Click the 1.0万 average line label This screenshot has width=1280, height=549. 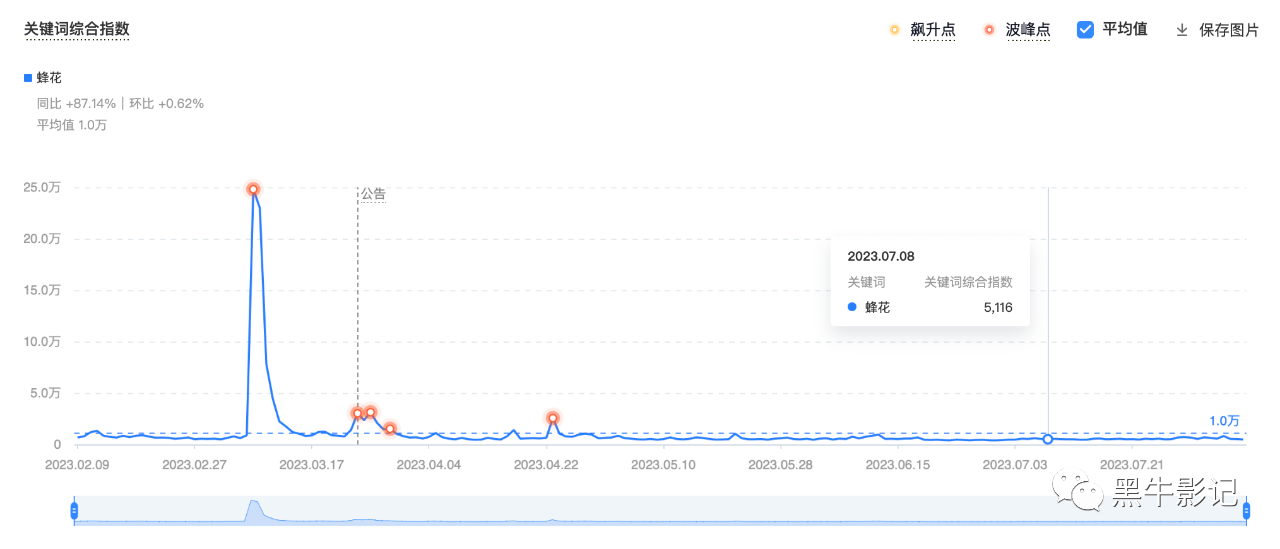[x=1224, y=421]
